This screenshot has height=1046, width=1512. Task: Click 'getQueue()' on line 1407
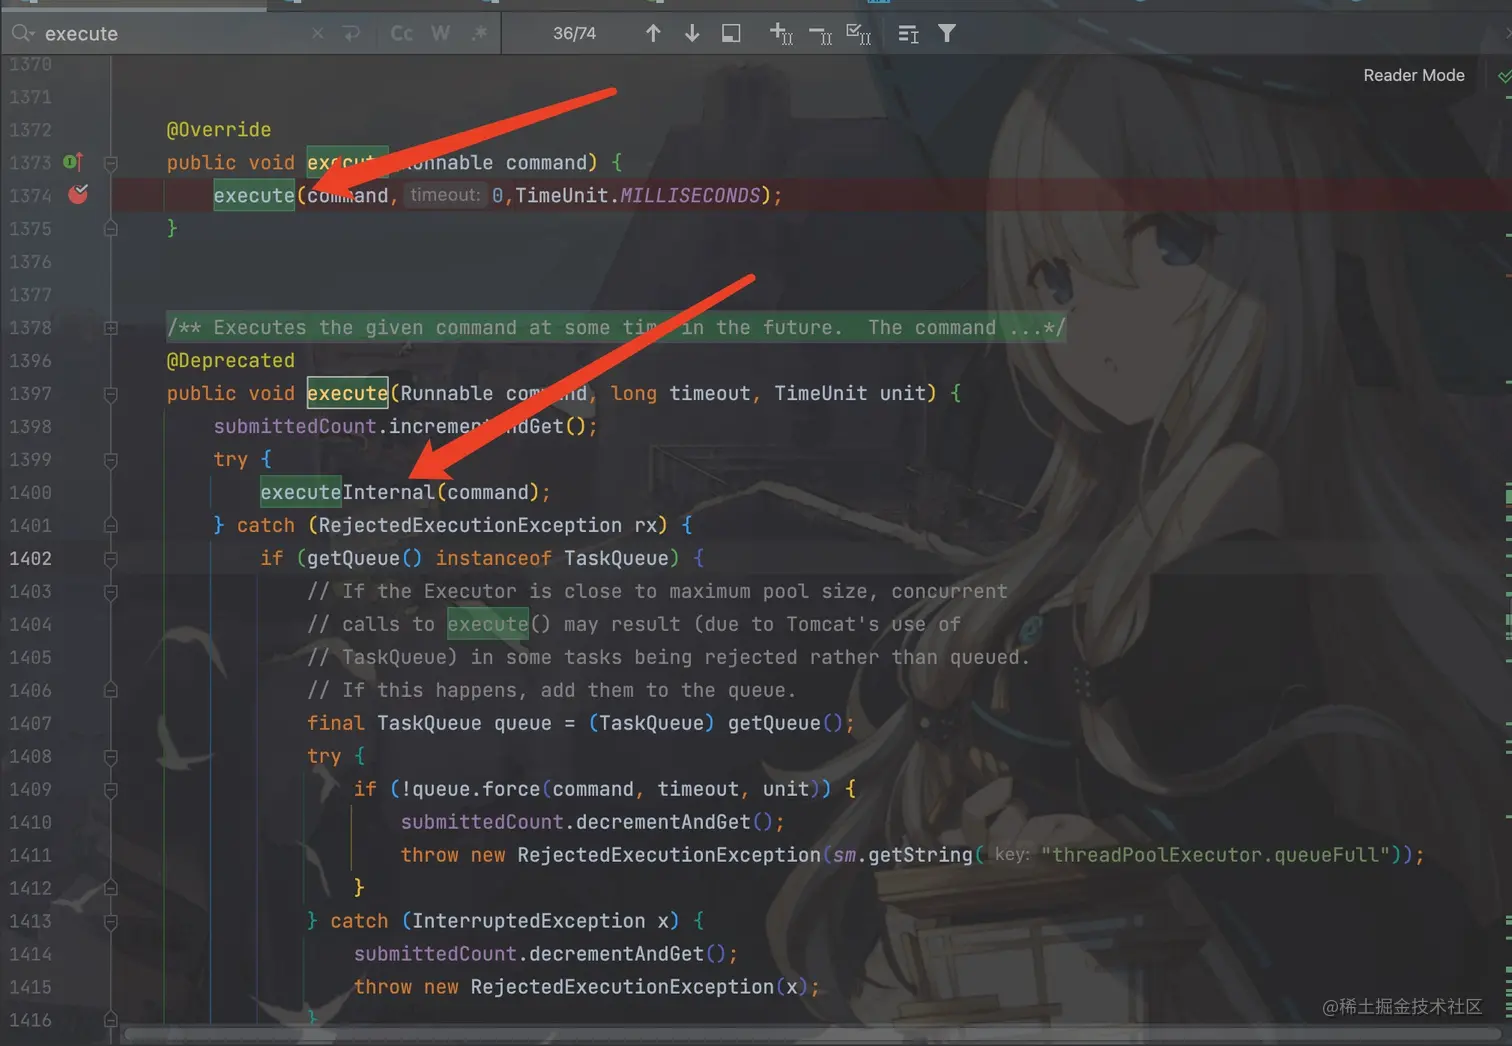pyautogui.click(x=785, y=723)
